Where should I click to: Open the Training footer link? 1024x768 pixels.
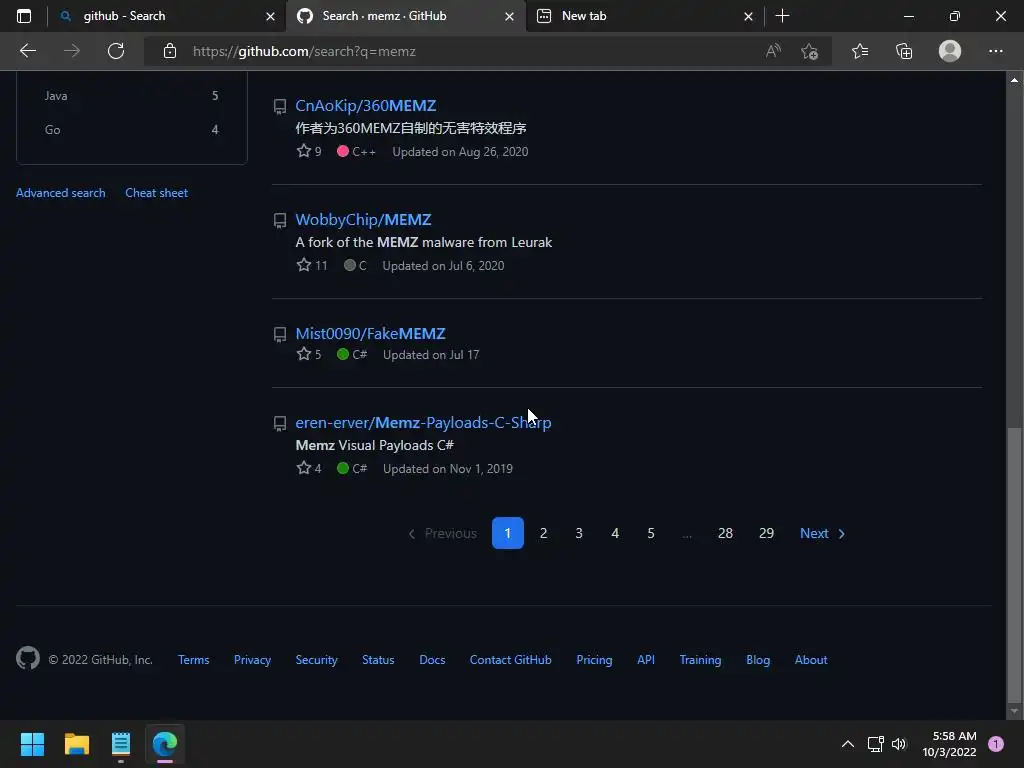pyautogui.click(x=700, y=660)
